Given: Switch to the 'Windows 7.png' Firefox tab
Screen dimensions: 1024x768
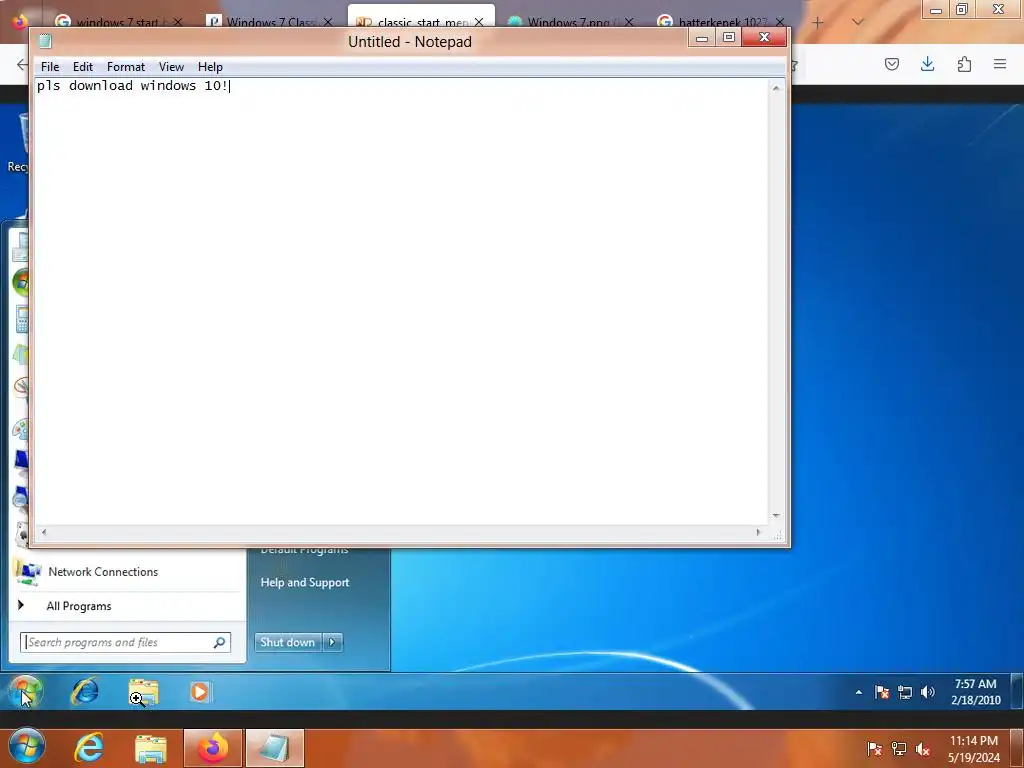Looking at the screenshot, I should pyautogui.click(x=571, y=23).
